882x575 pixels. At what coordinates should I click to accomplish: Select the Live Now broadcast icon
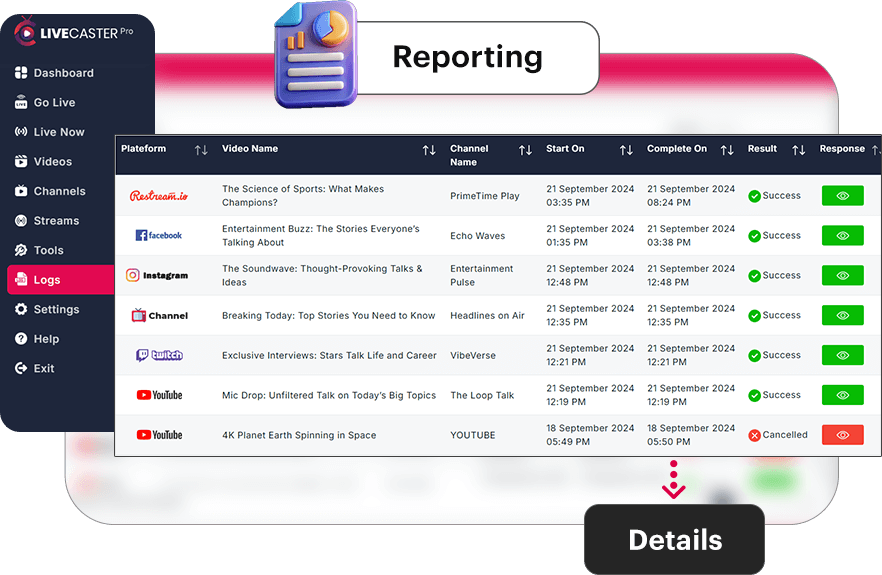(21, 132)
